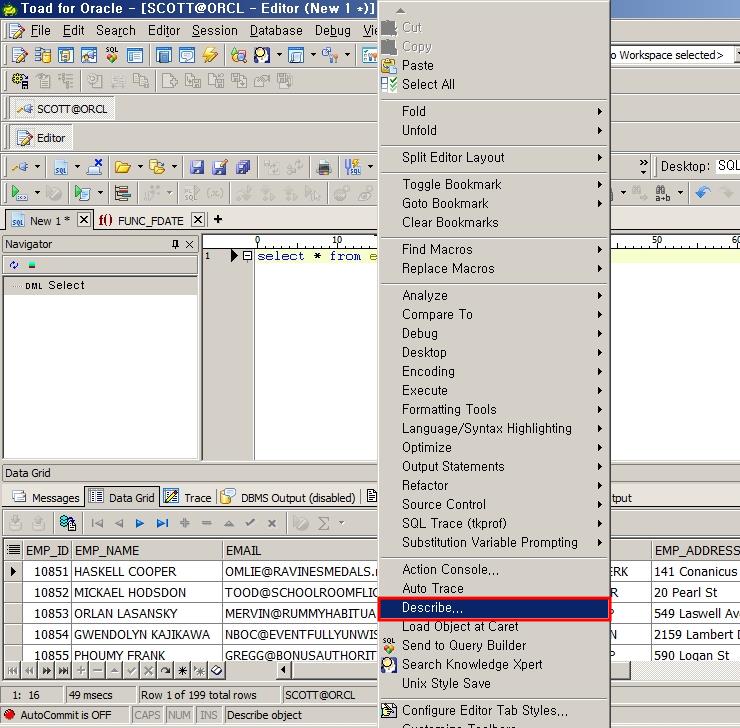The height and width of the screenshot is (728, 740).
Task: Run statement with green Execute icon
Action: [x=18, y=193]
